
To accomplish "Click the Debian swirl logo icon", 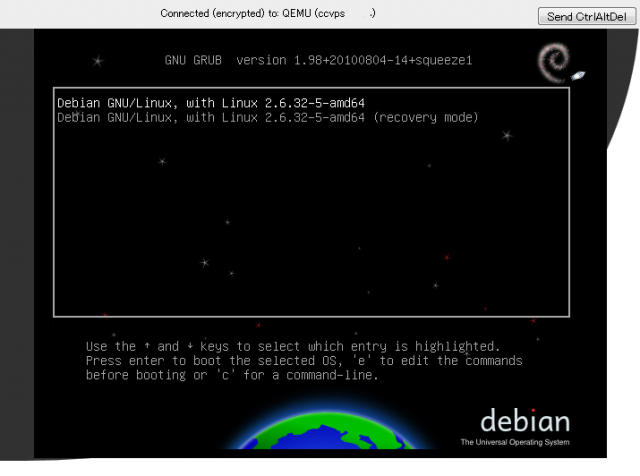I will point(556,63).
